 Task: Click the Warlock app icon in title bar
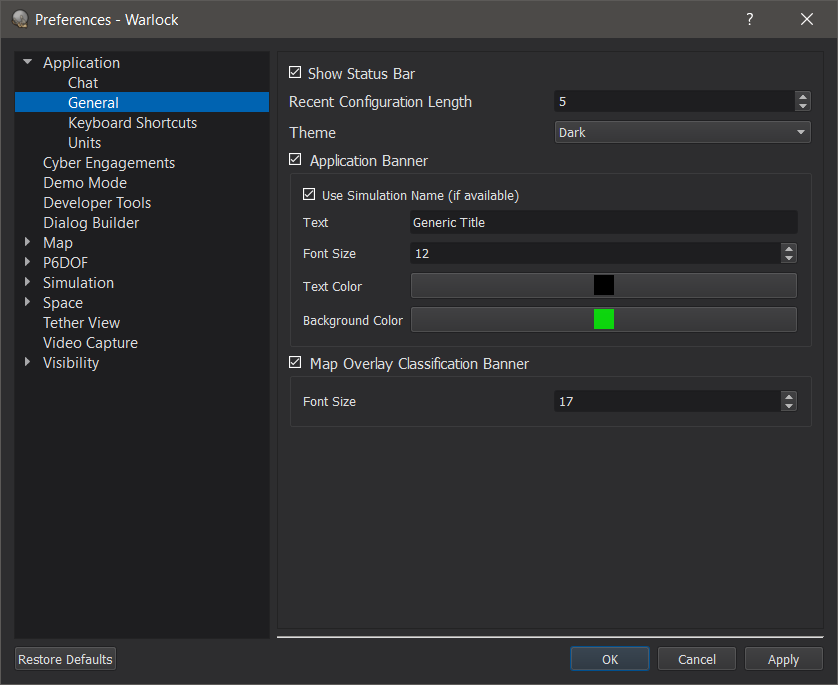click(x=20, y=19)
